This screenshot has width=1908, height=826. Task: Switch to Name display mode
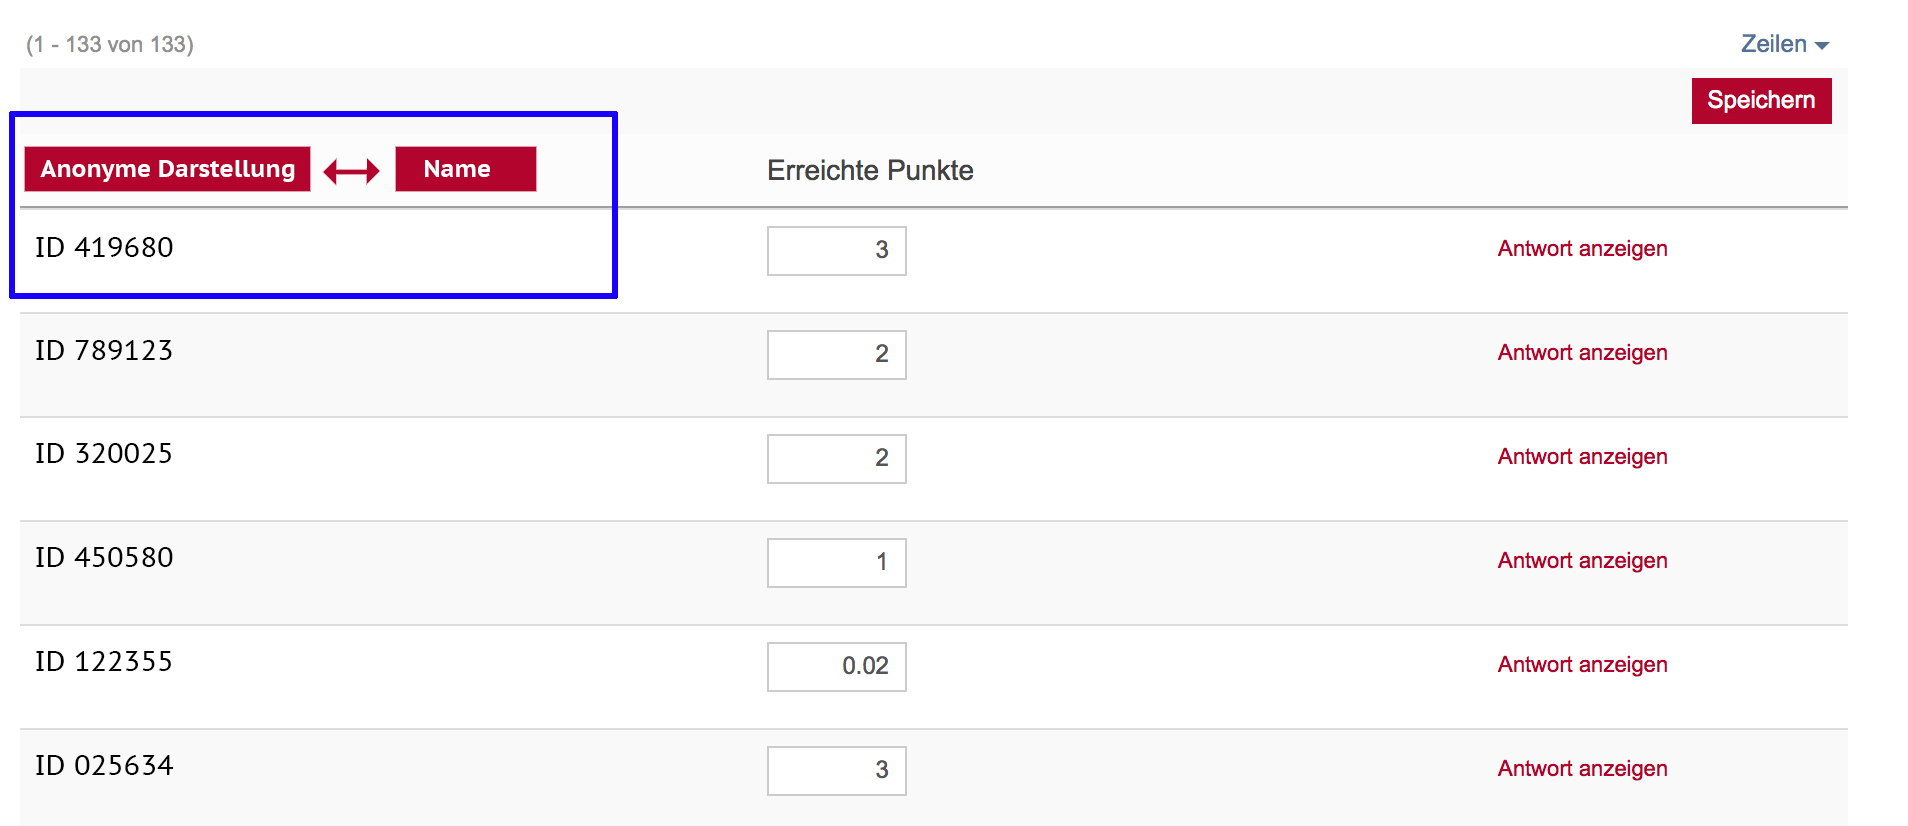465,169
